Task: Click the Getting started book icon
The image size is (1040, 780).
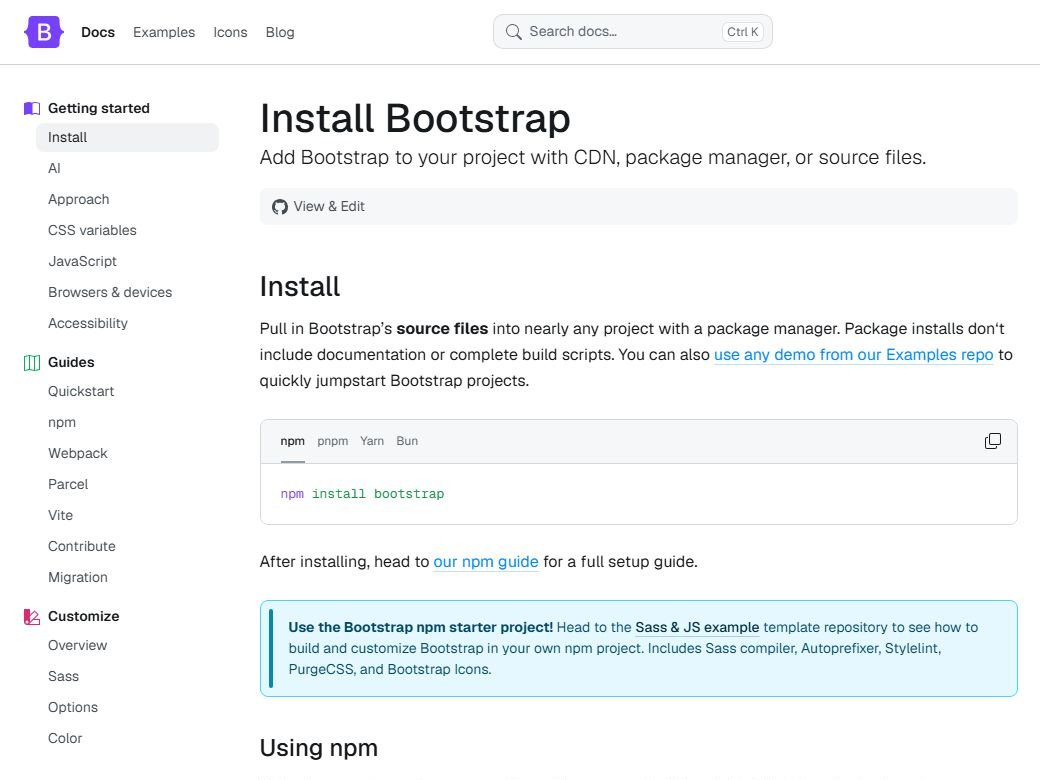Action: (32, 108)
